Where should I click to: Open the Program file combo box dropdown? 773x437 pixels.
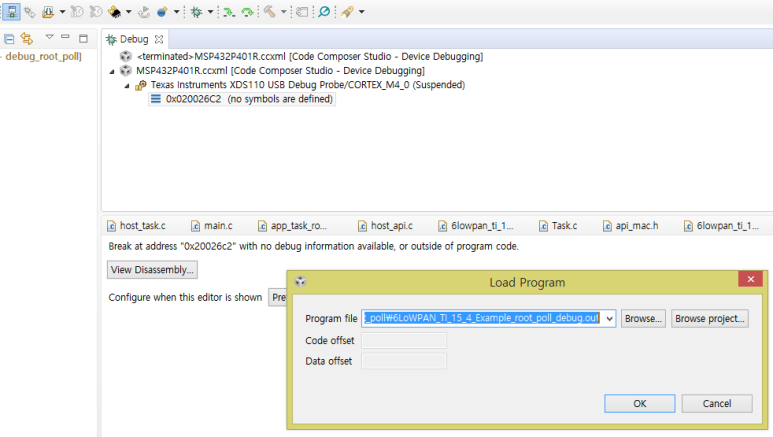[x=609, y=319]
